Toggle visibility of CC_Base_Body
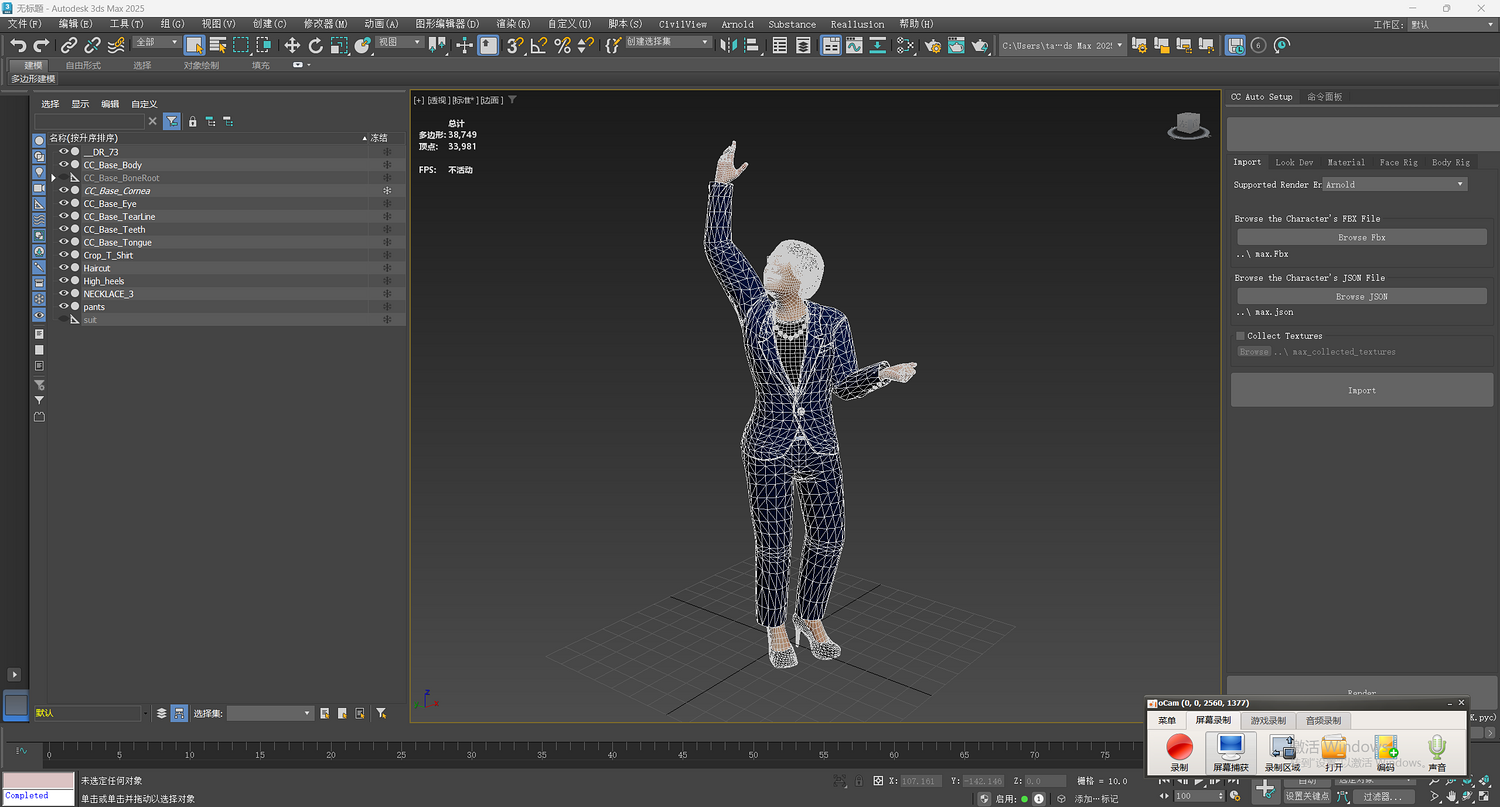This screenshot has height=807, width=1500. click(x=63, y=165)
